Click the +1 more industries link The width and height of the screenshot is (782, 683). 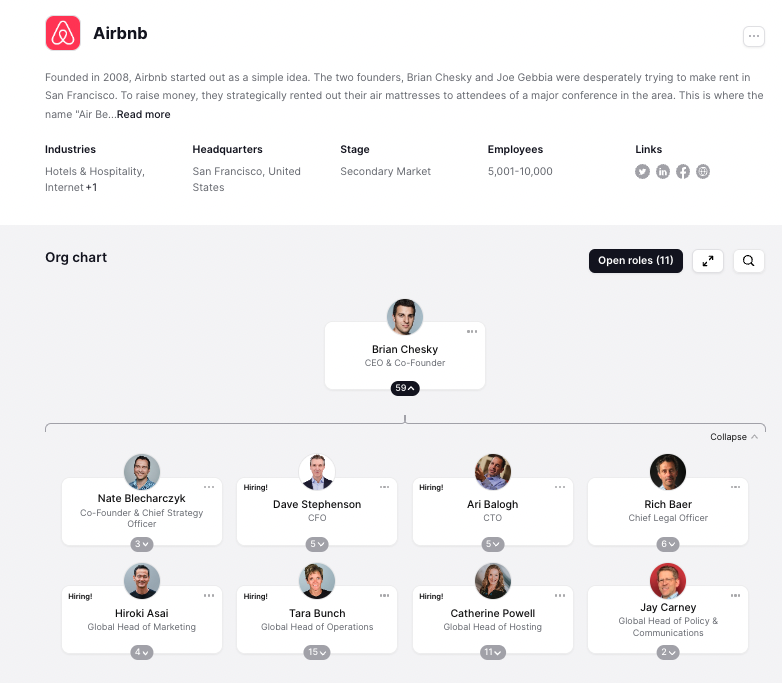click(91, 188)
